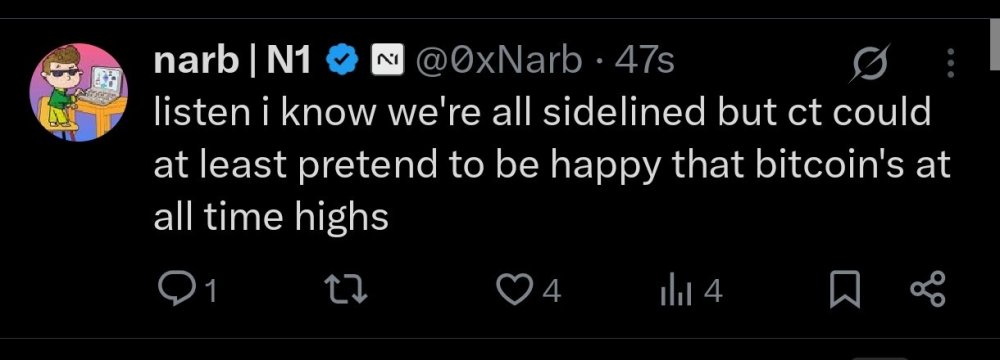Click the 47s timestamp
Image resolution: width=1000 pixels, height=360 pixels.
642,61
